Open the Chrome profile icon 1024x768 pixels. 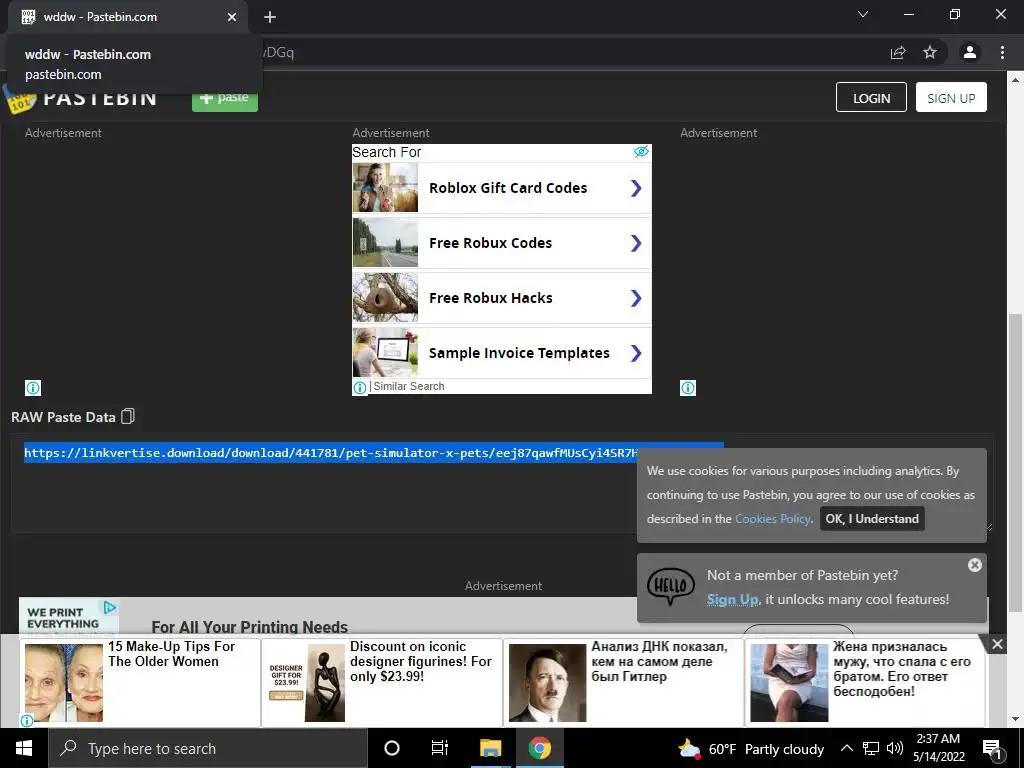[x=970, y=52]
